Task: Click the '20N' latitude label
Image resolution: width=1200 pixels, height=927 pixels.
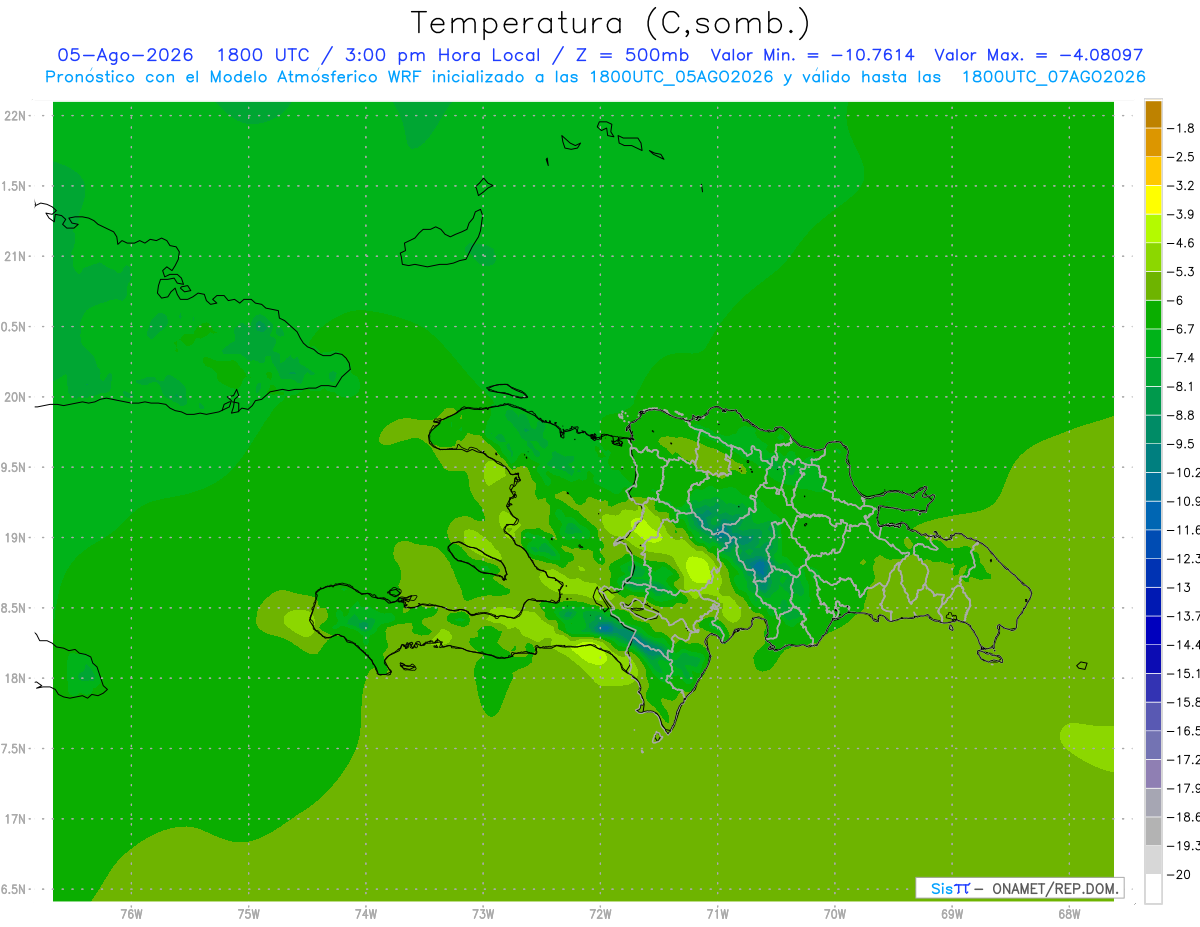Action: coord(15,397)
